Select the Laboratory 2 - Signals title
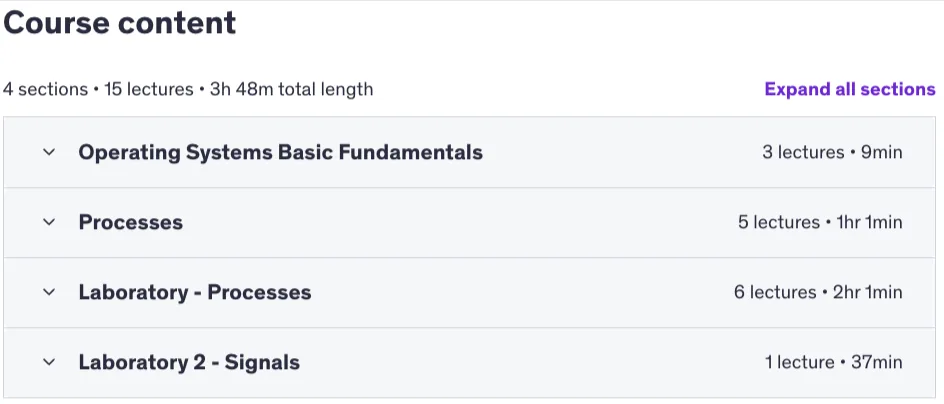 (189, 362)
